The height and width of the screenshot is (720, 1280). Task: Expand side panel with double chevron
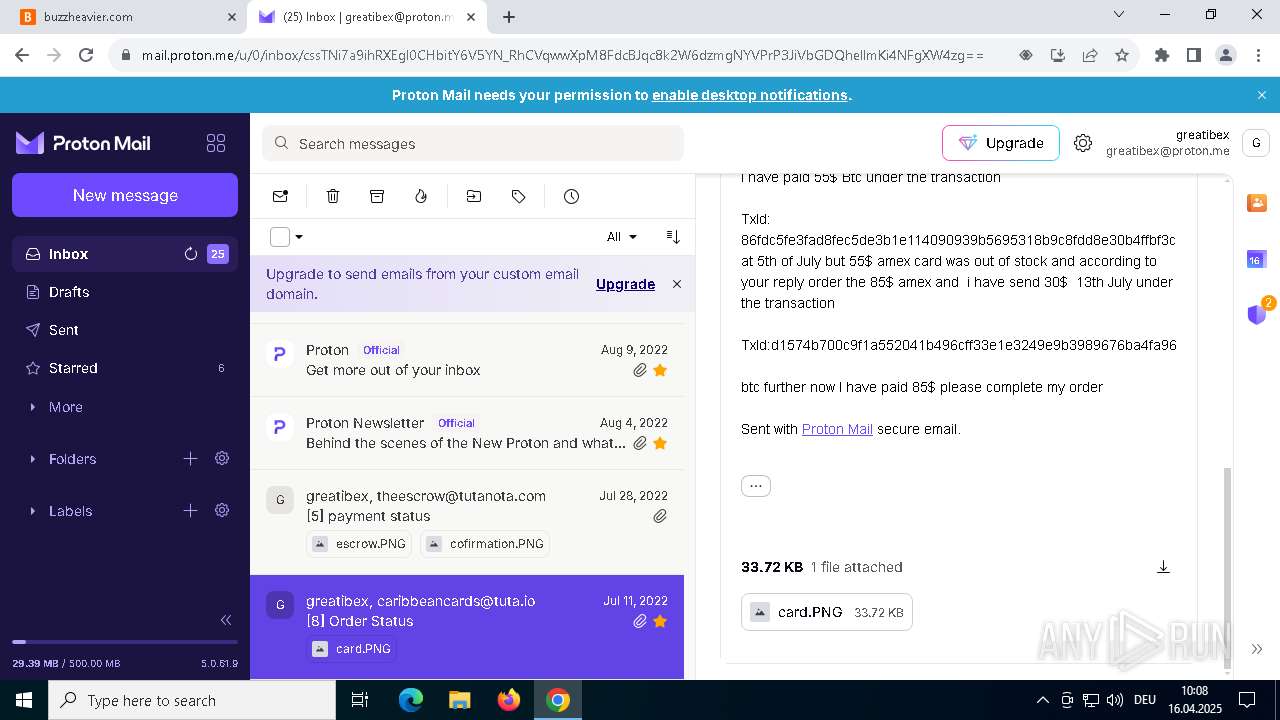1257,649
